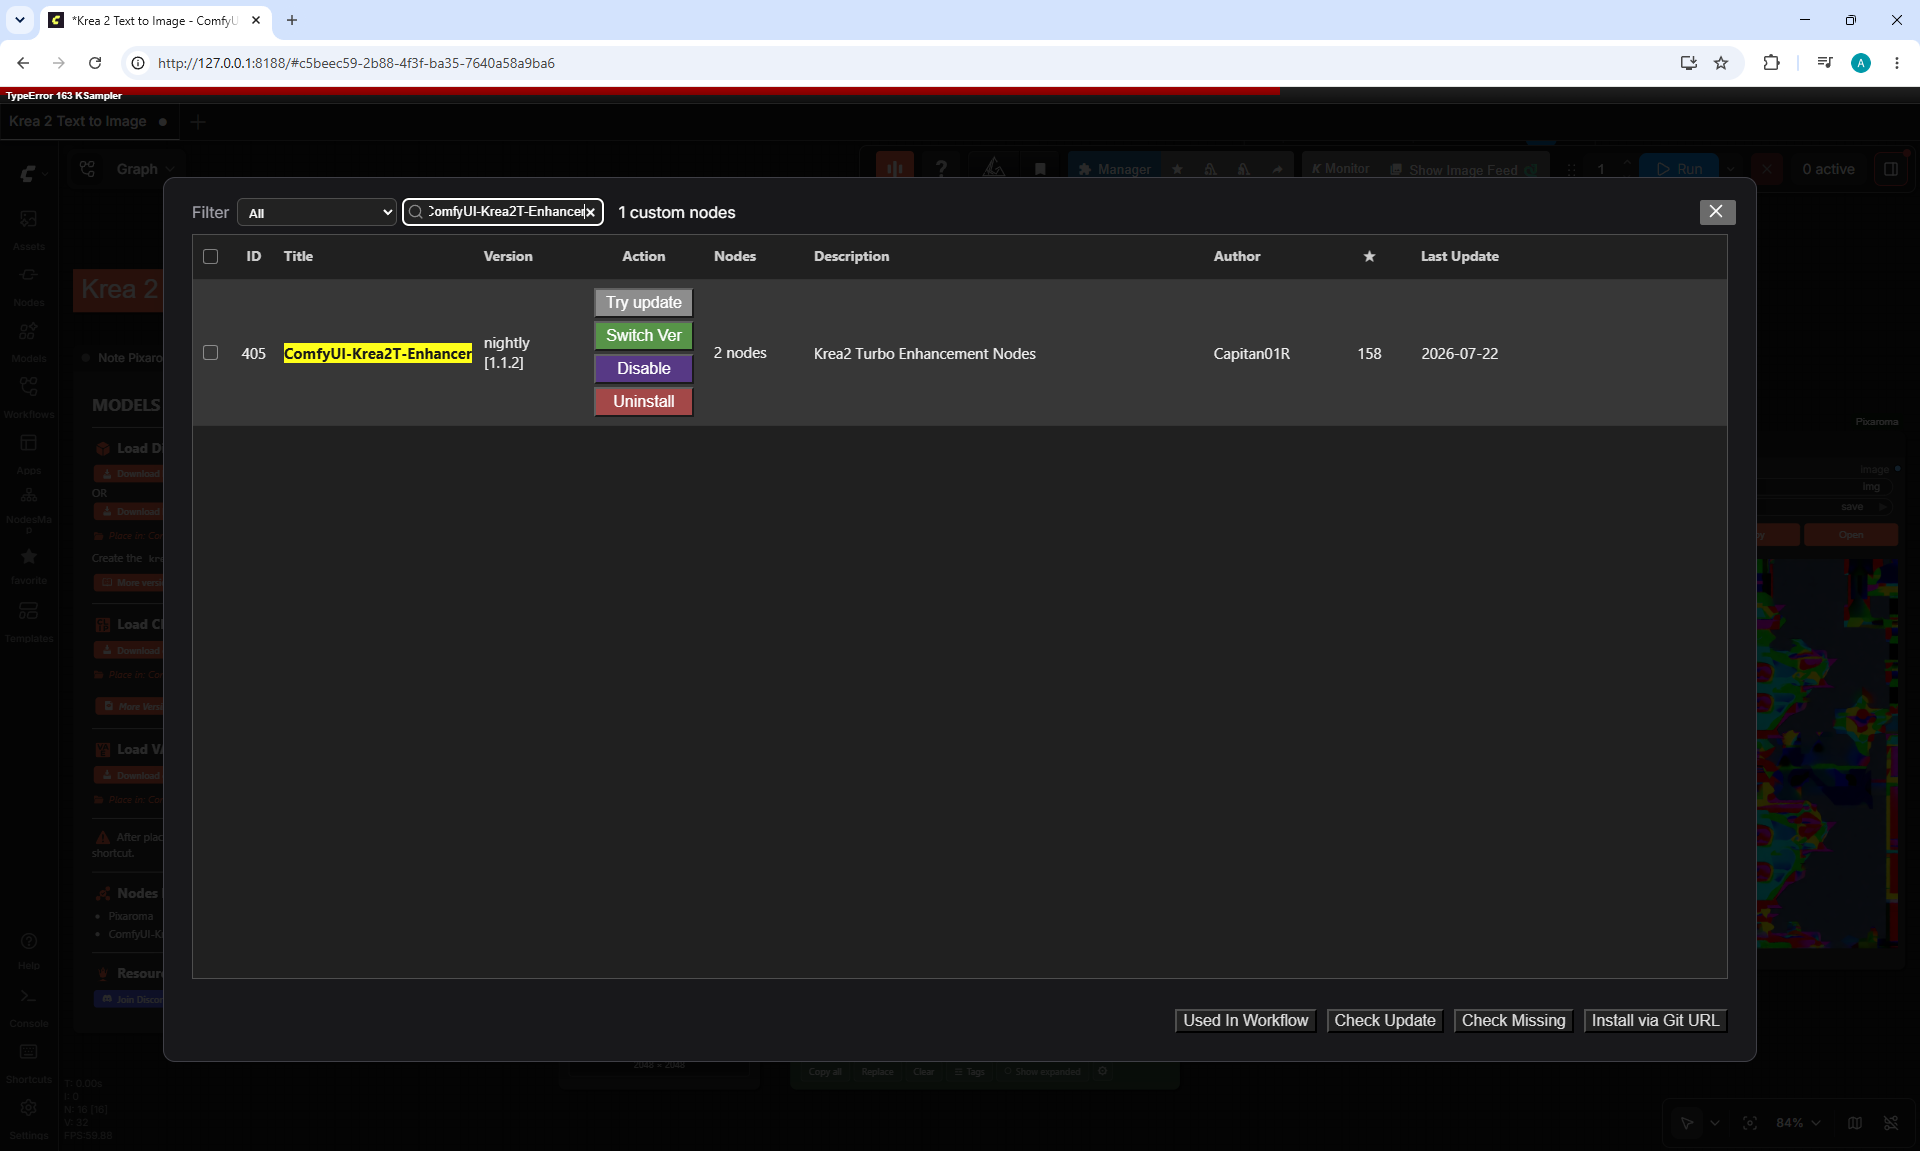Click the Manager button in the toolbar
The height and width of the screenshot is (1151, 1920).
pyautogui.click(x=1114, y=169)
